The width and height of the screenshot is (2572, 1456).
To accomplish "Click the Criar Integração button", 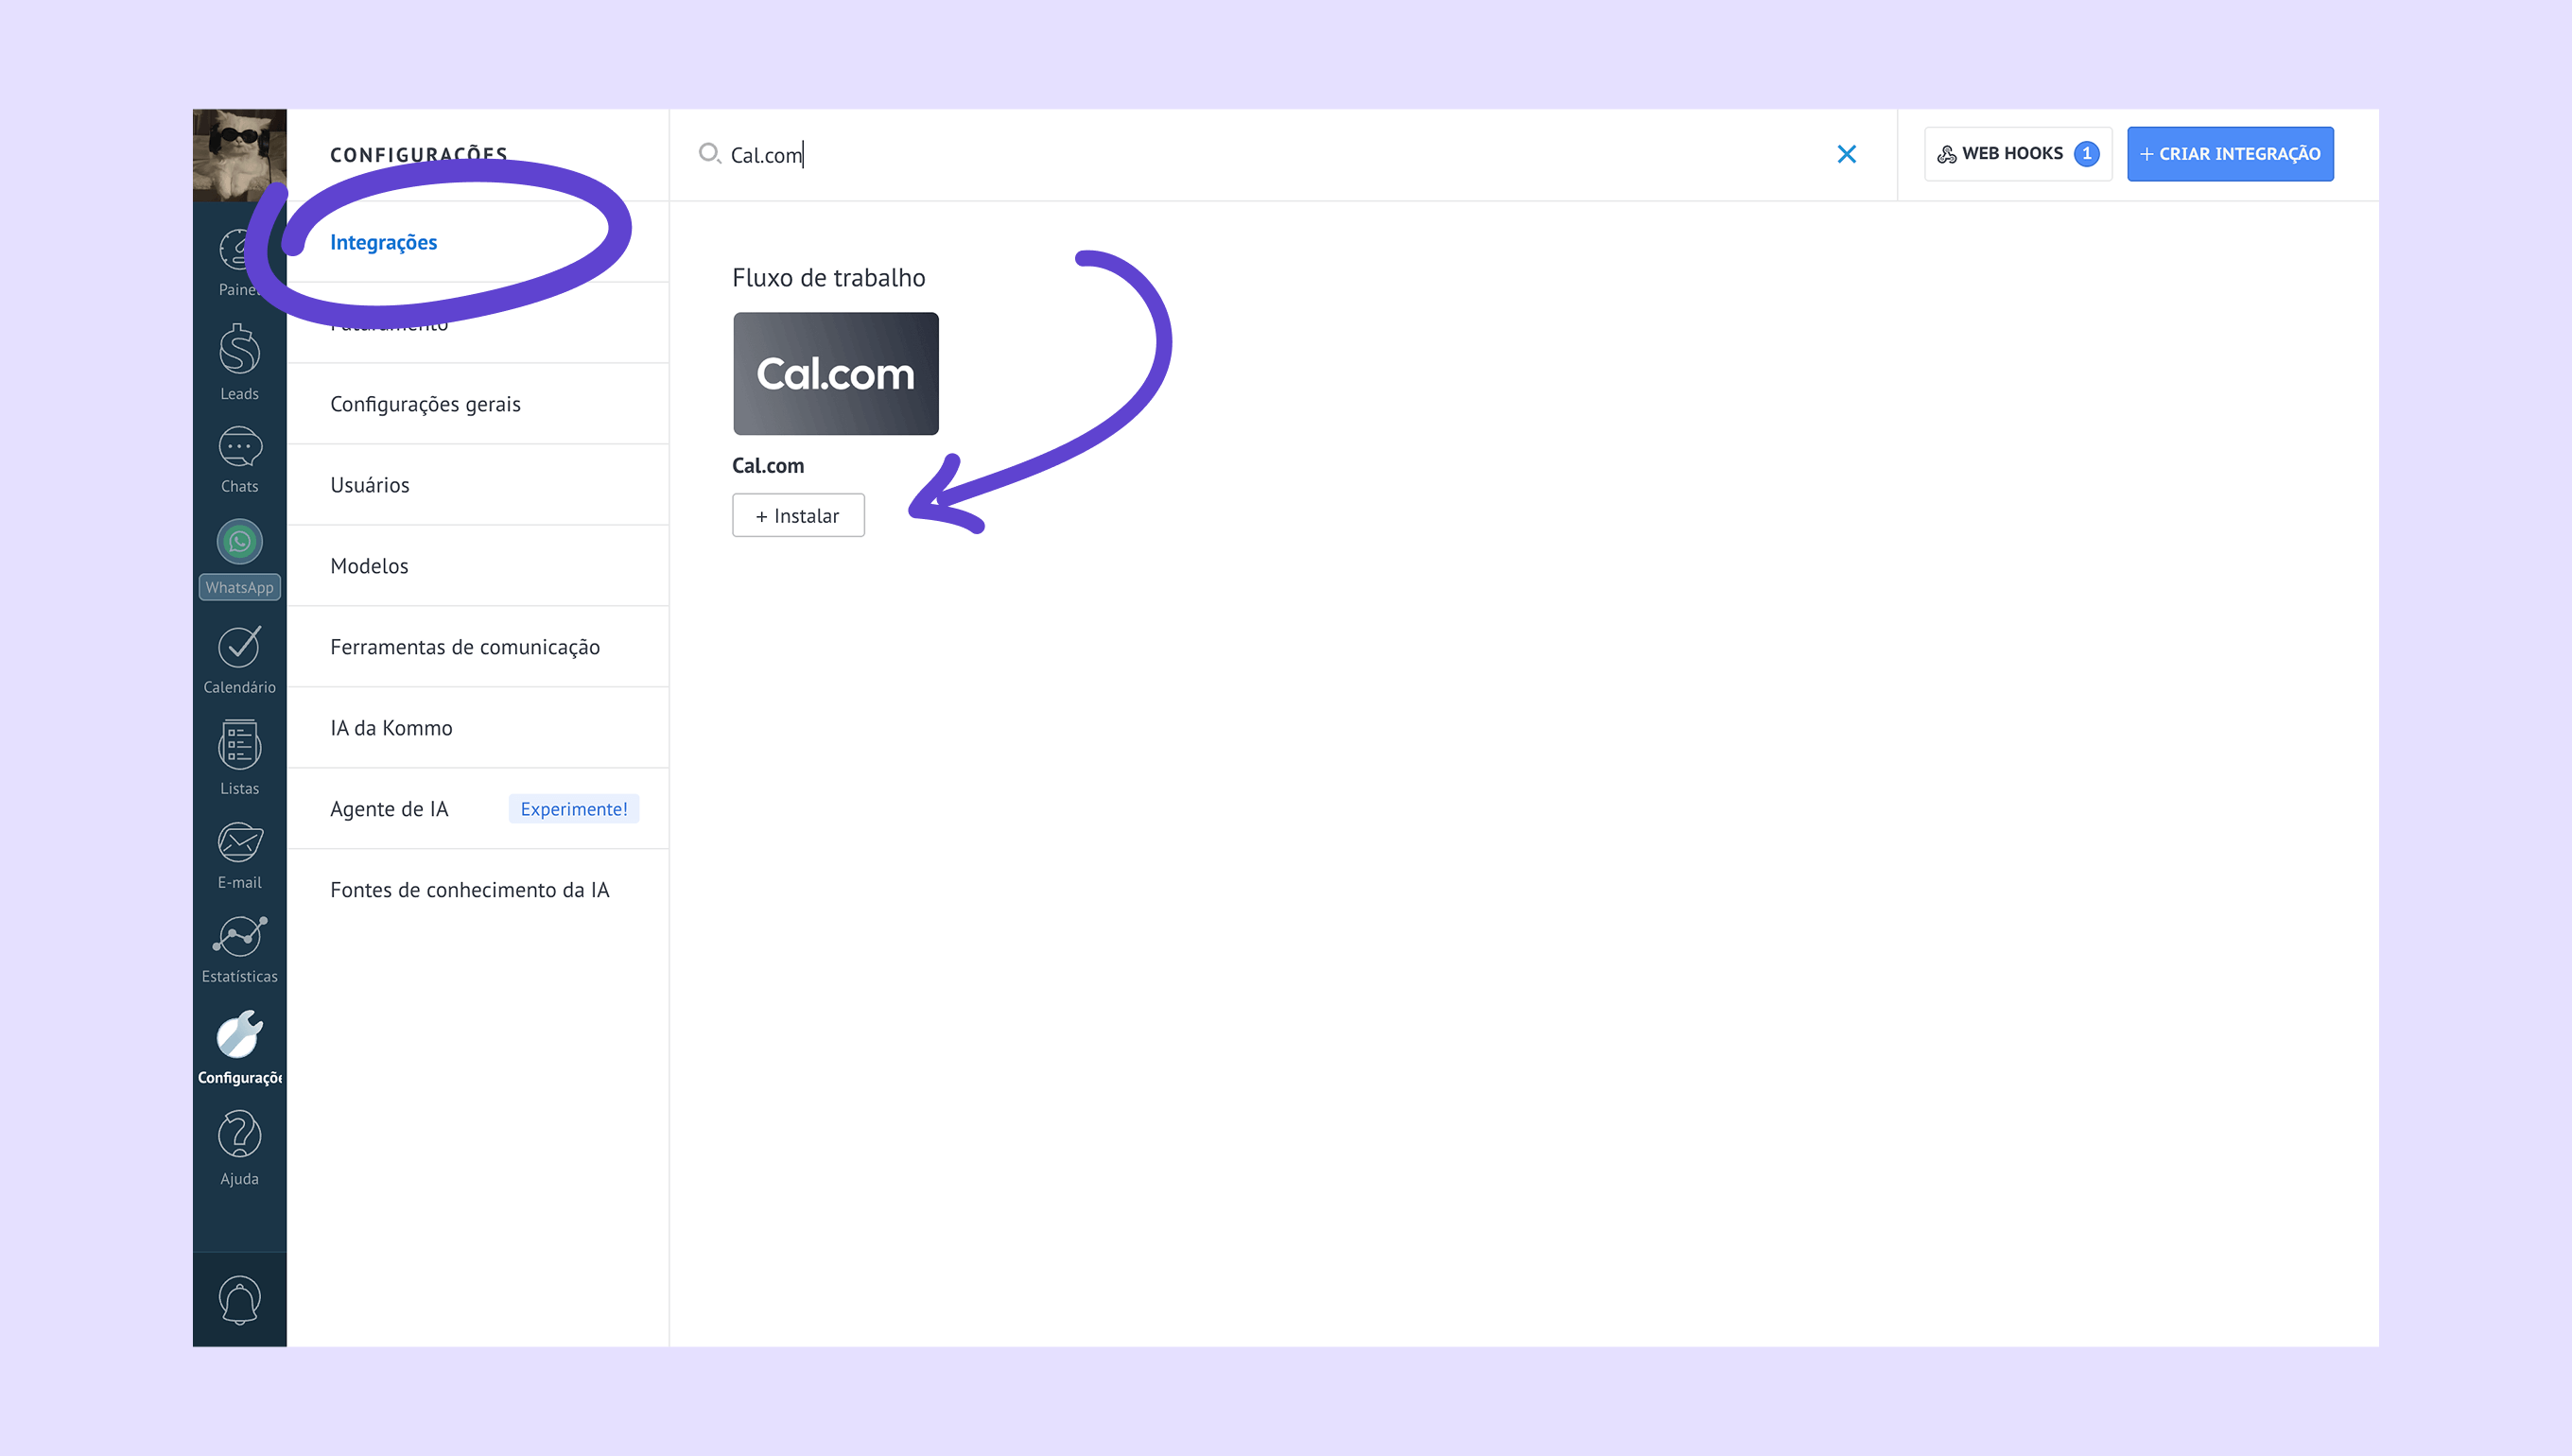I will tap(2229, 154).
